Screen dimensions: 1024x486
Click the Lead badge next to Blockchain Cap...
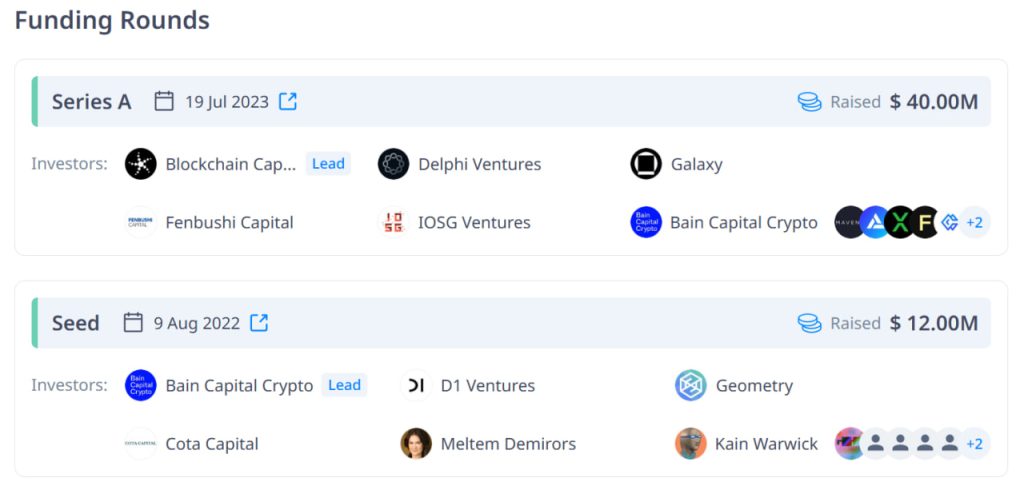pos(328,164)
